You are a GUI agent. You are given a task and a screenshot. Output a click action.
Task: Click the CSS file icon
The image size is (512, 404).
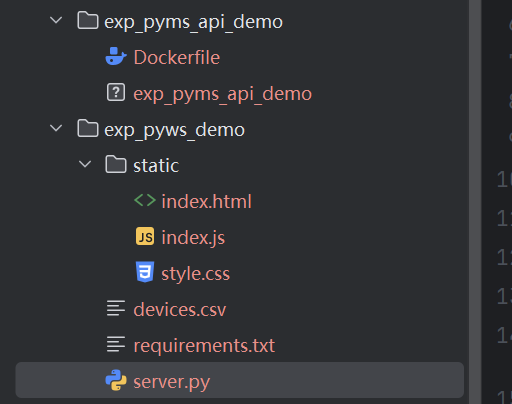145,272
